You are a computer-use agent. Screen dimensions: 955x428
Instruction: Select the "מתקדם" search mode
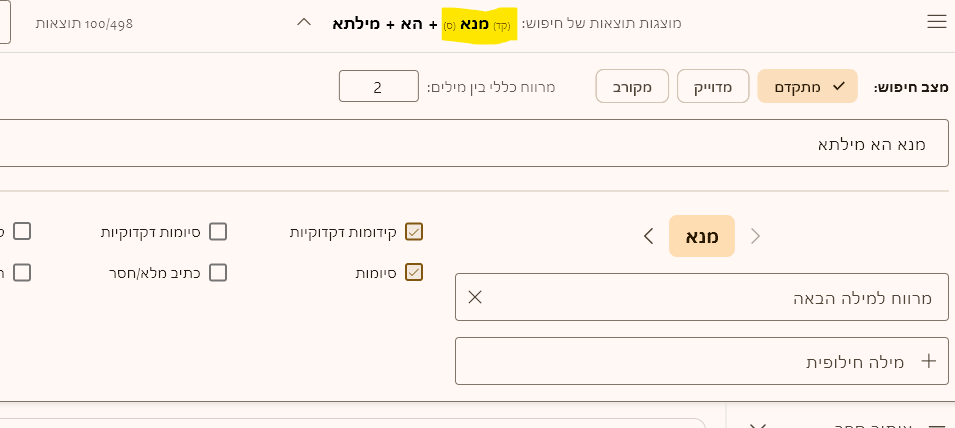tap(807, 86)
